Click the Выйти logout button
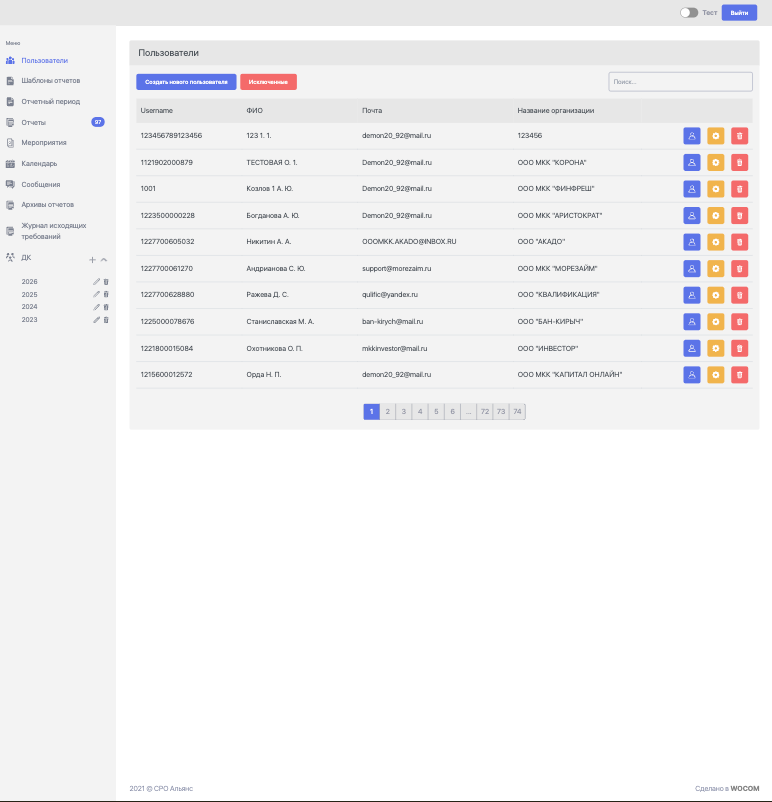The width and height of the screenshot is (772, 802). click(x=739, y=13)
